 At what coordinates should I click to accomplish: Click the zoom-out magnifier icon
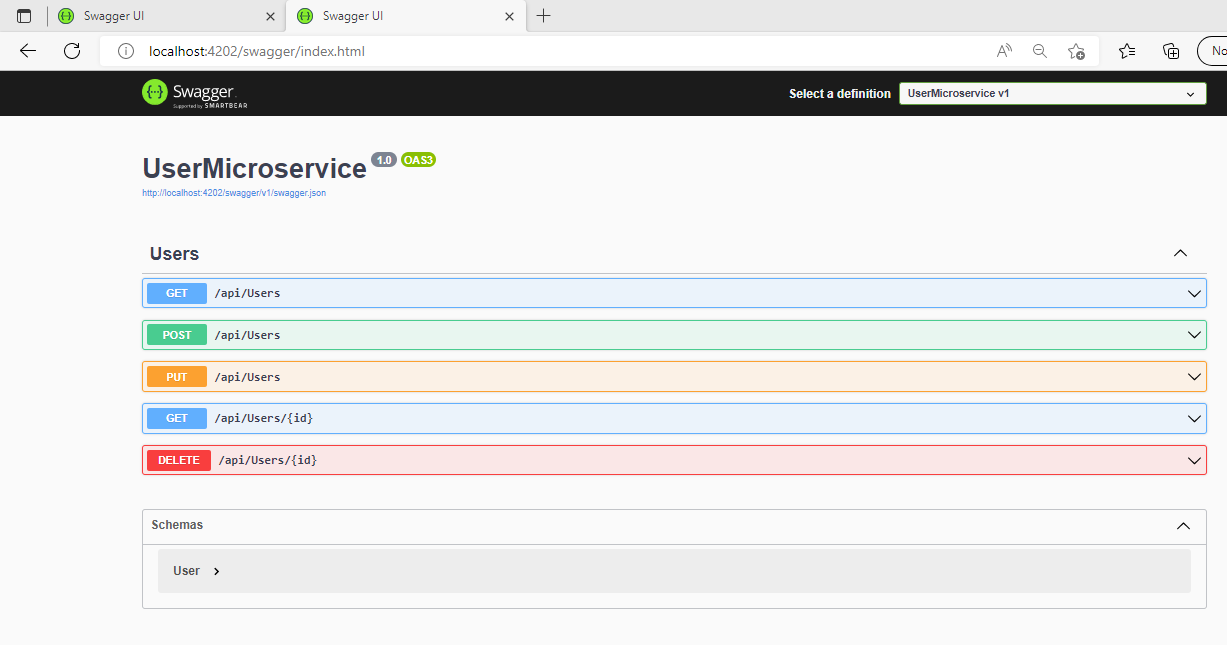tap(1039, 50)
